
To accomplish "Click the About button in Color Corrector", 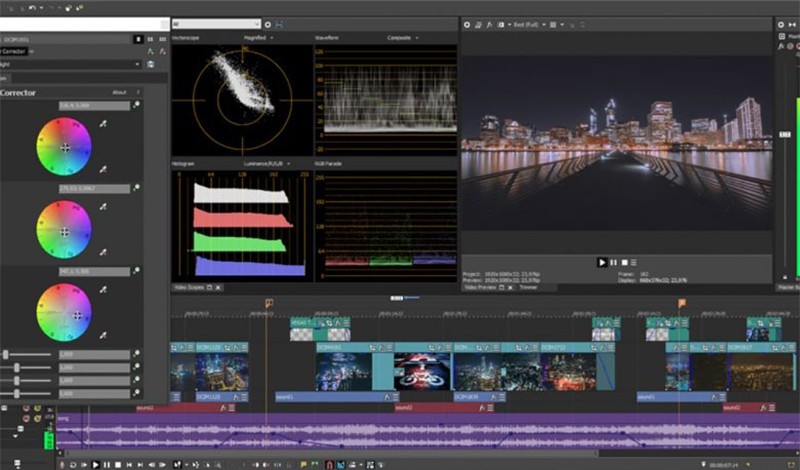I will [119, 92].
